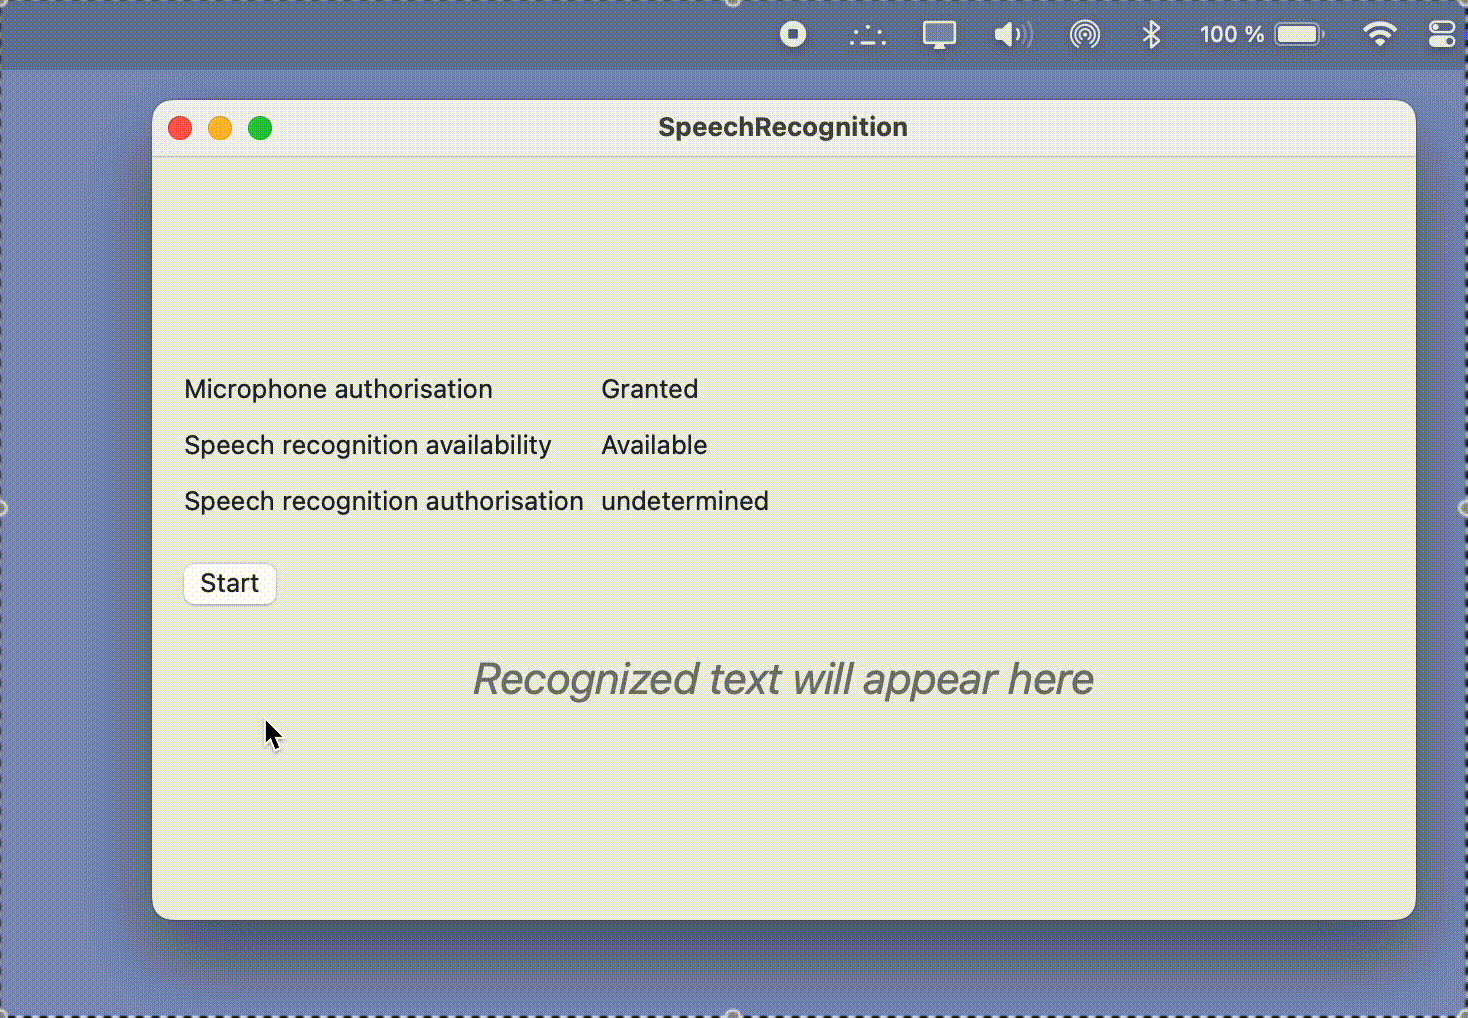Screen dimensions: 1468x1018
Task: Open the Bluetooth status menu
Action: 1151,35
